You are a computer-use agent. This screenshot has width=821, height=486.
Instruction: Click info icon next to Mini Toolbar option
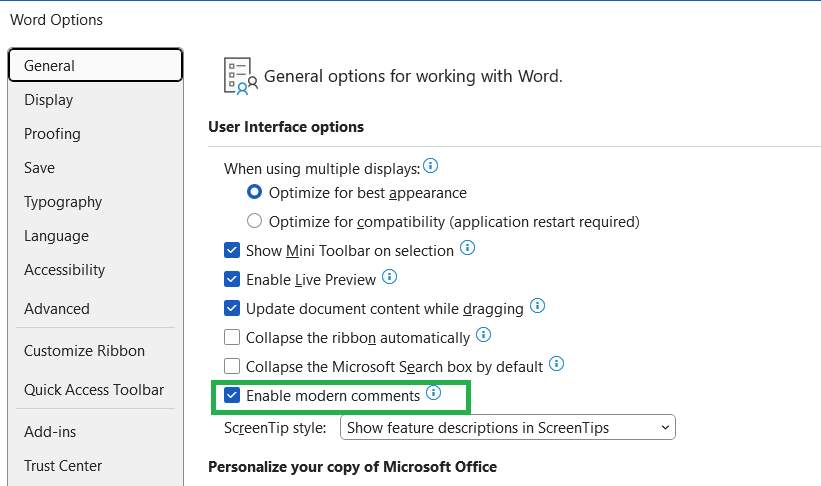click(x=467, y=249)
